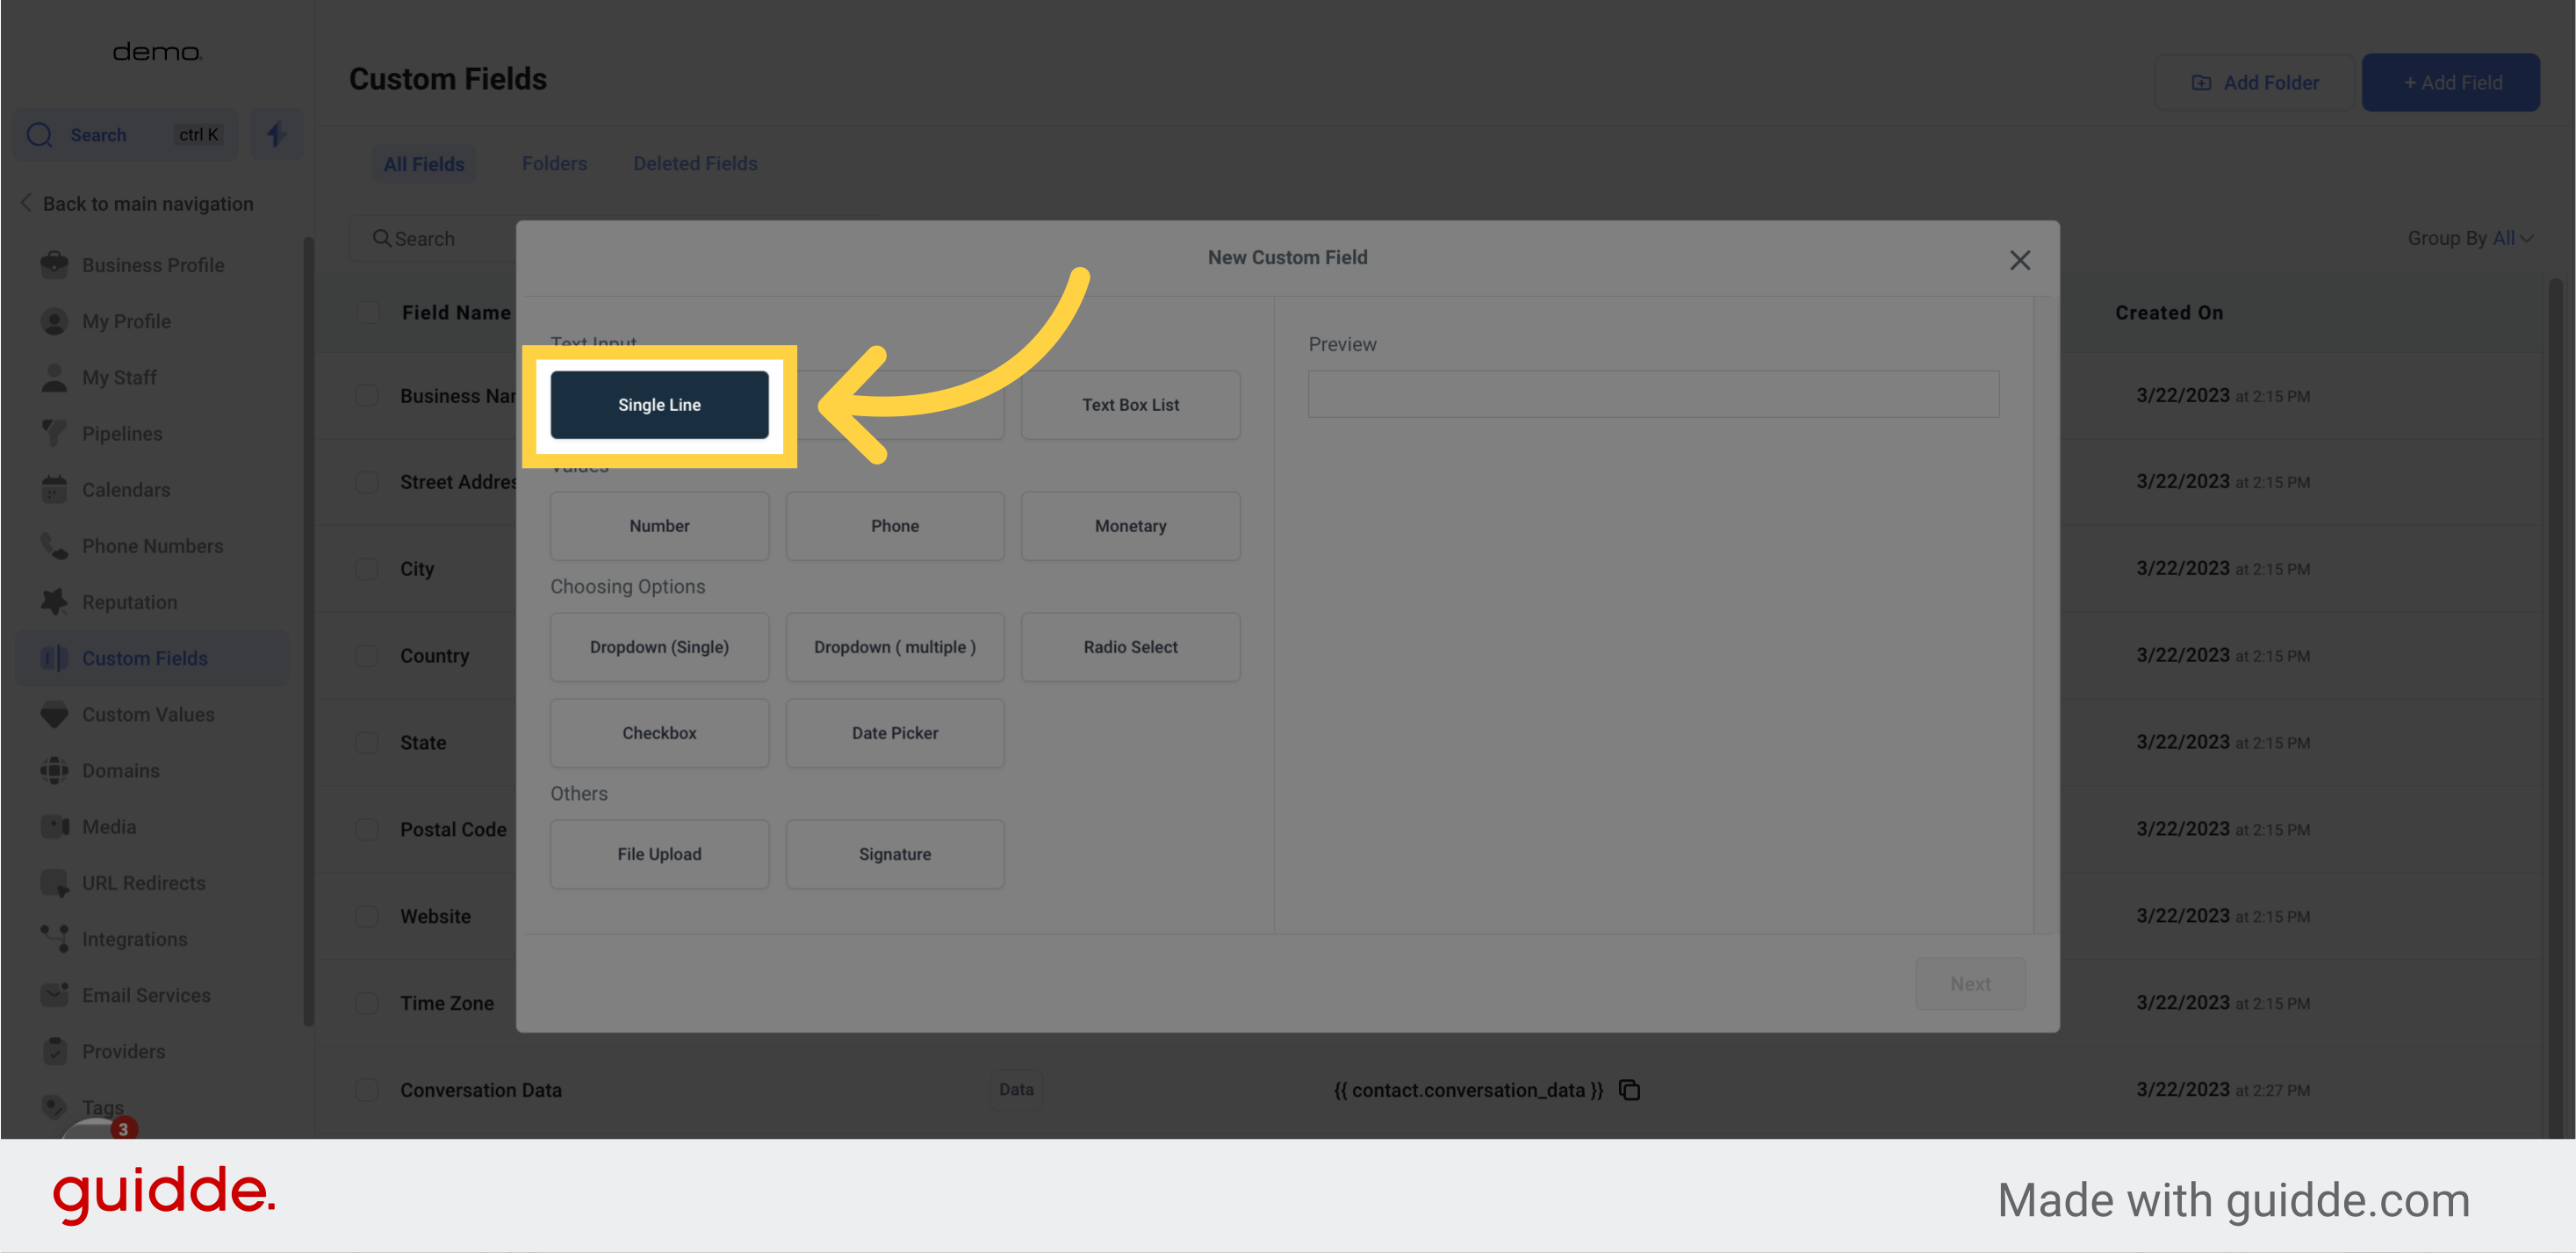Open the Group By All dropdown
The image size is (2576, 1253).
point(2469,238)
